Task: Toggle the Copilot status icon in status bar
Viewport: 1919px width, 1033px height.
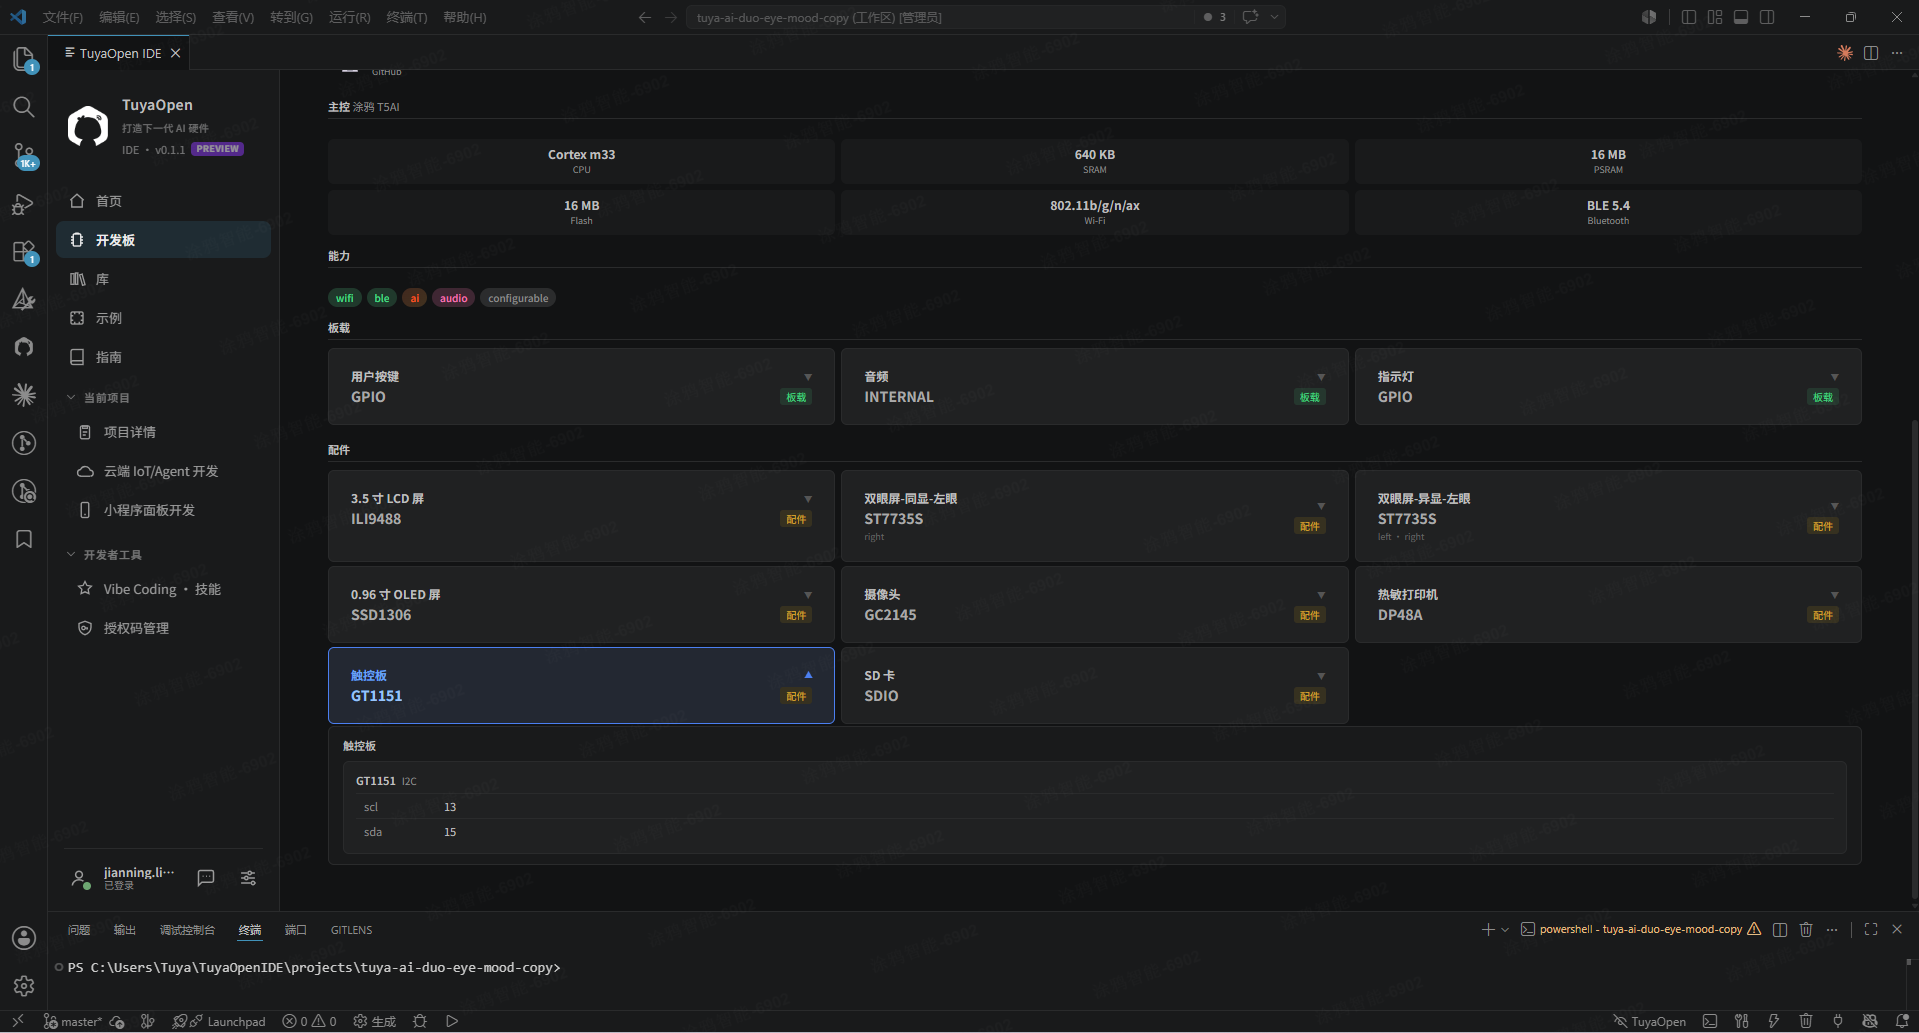Action: (x=1870, y=1021)
